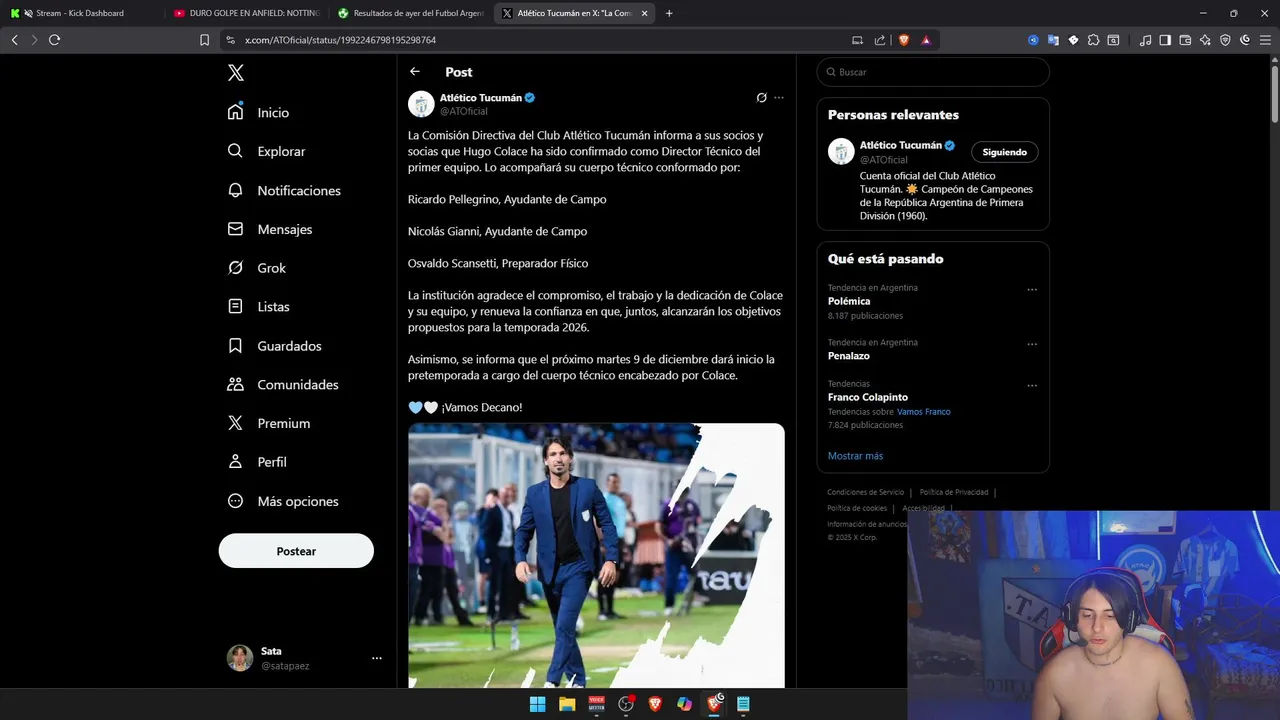Open the tweet's three-dot more menu

pos(779,98)
